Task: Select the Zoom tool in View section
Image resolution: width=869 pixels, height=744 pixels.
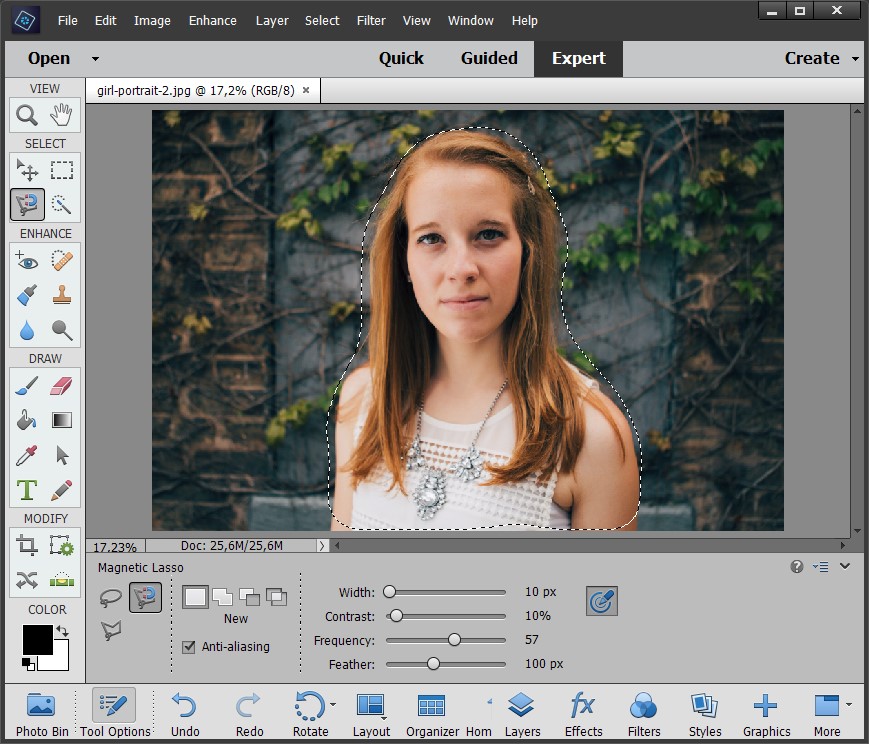Action: pyautogui.click(x=27, y=115)
